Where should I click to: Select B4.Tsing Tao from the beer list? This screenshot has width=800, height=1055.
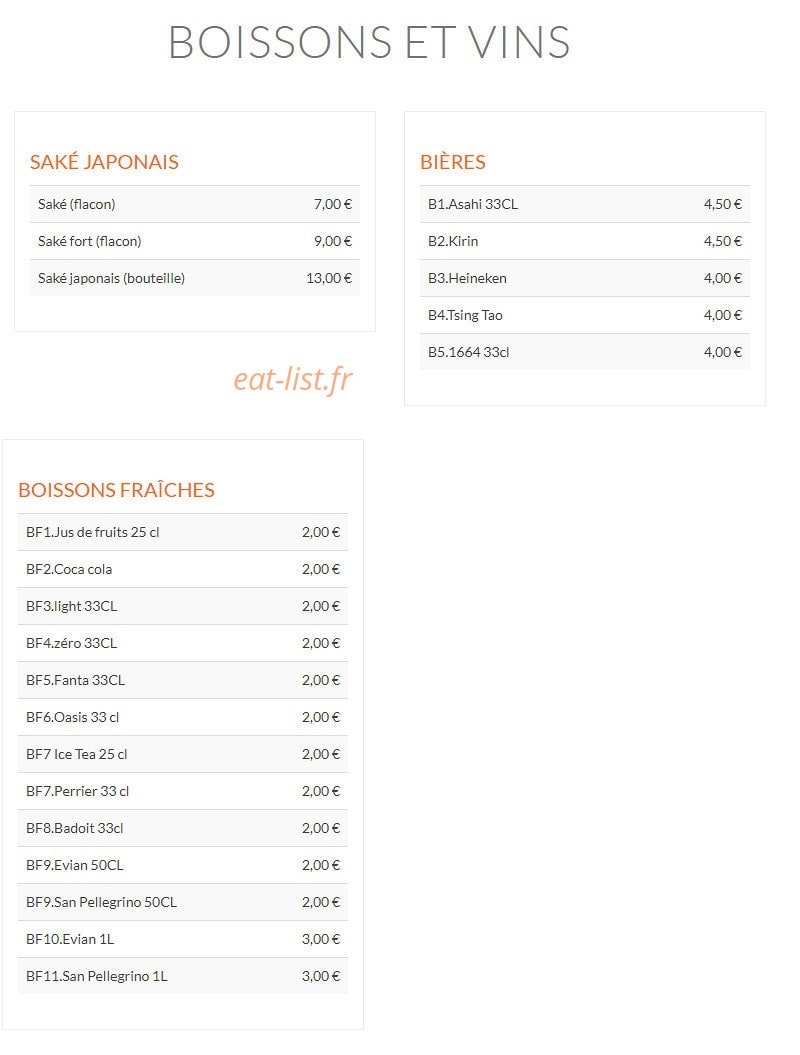tap(585, 315)
